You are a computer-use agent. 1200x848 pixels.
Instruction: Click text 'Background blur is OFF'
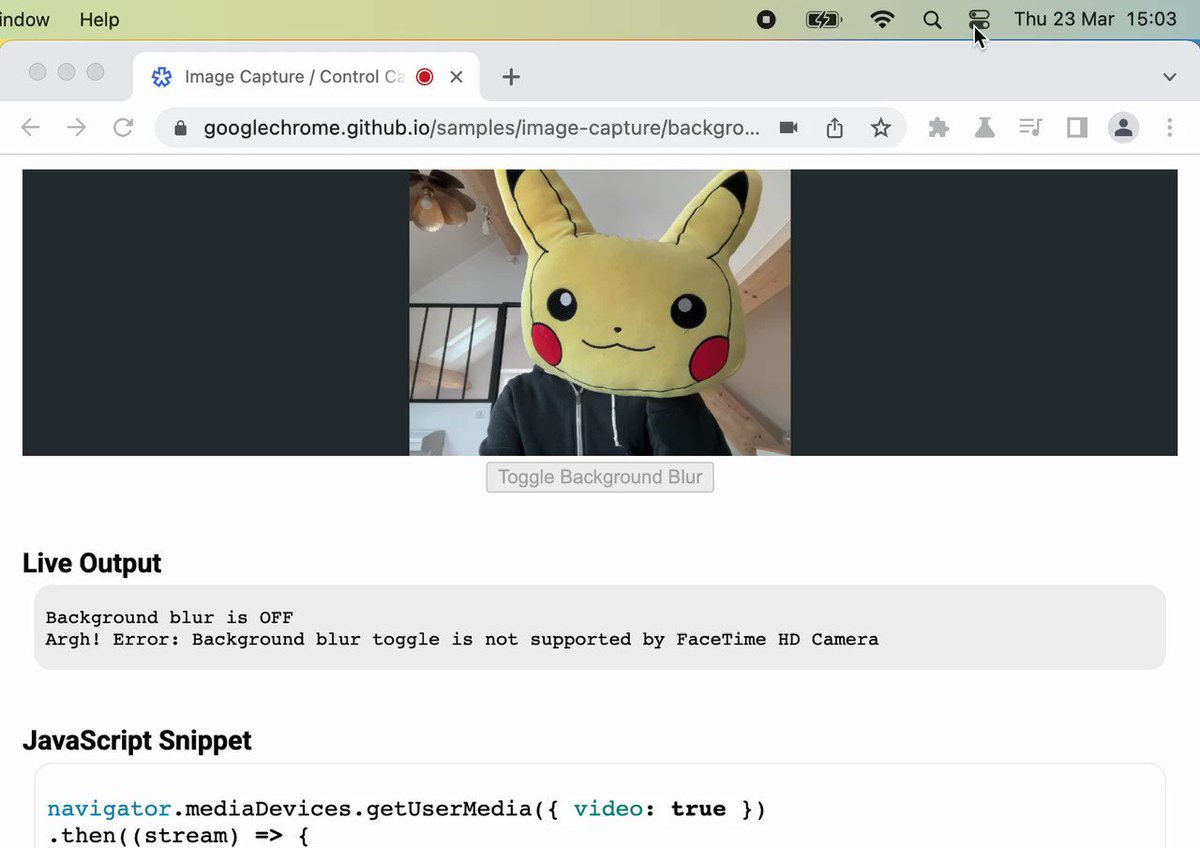click(170, 617)
